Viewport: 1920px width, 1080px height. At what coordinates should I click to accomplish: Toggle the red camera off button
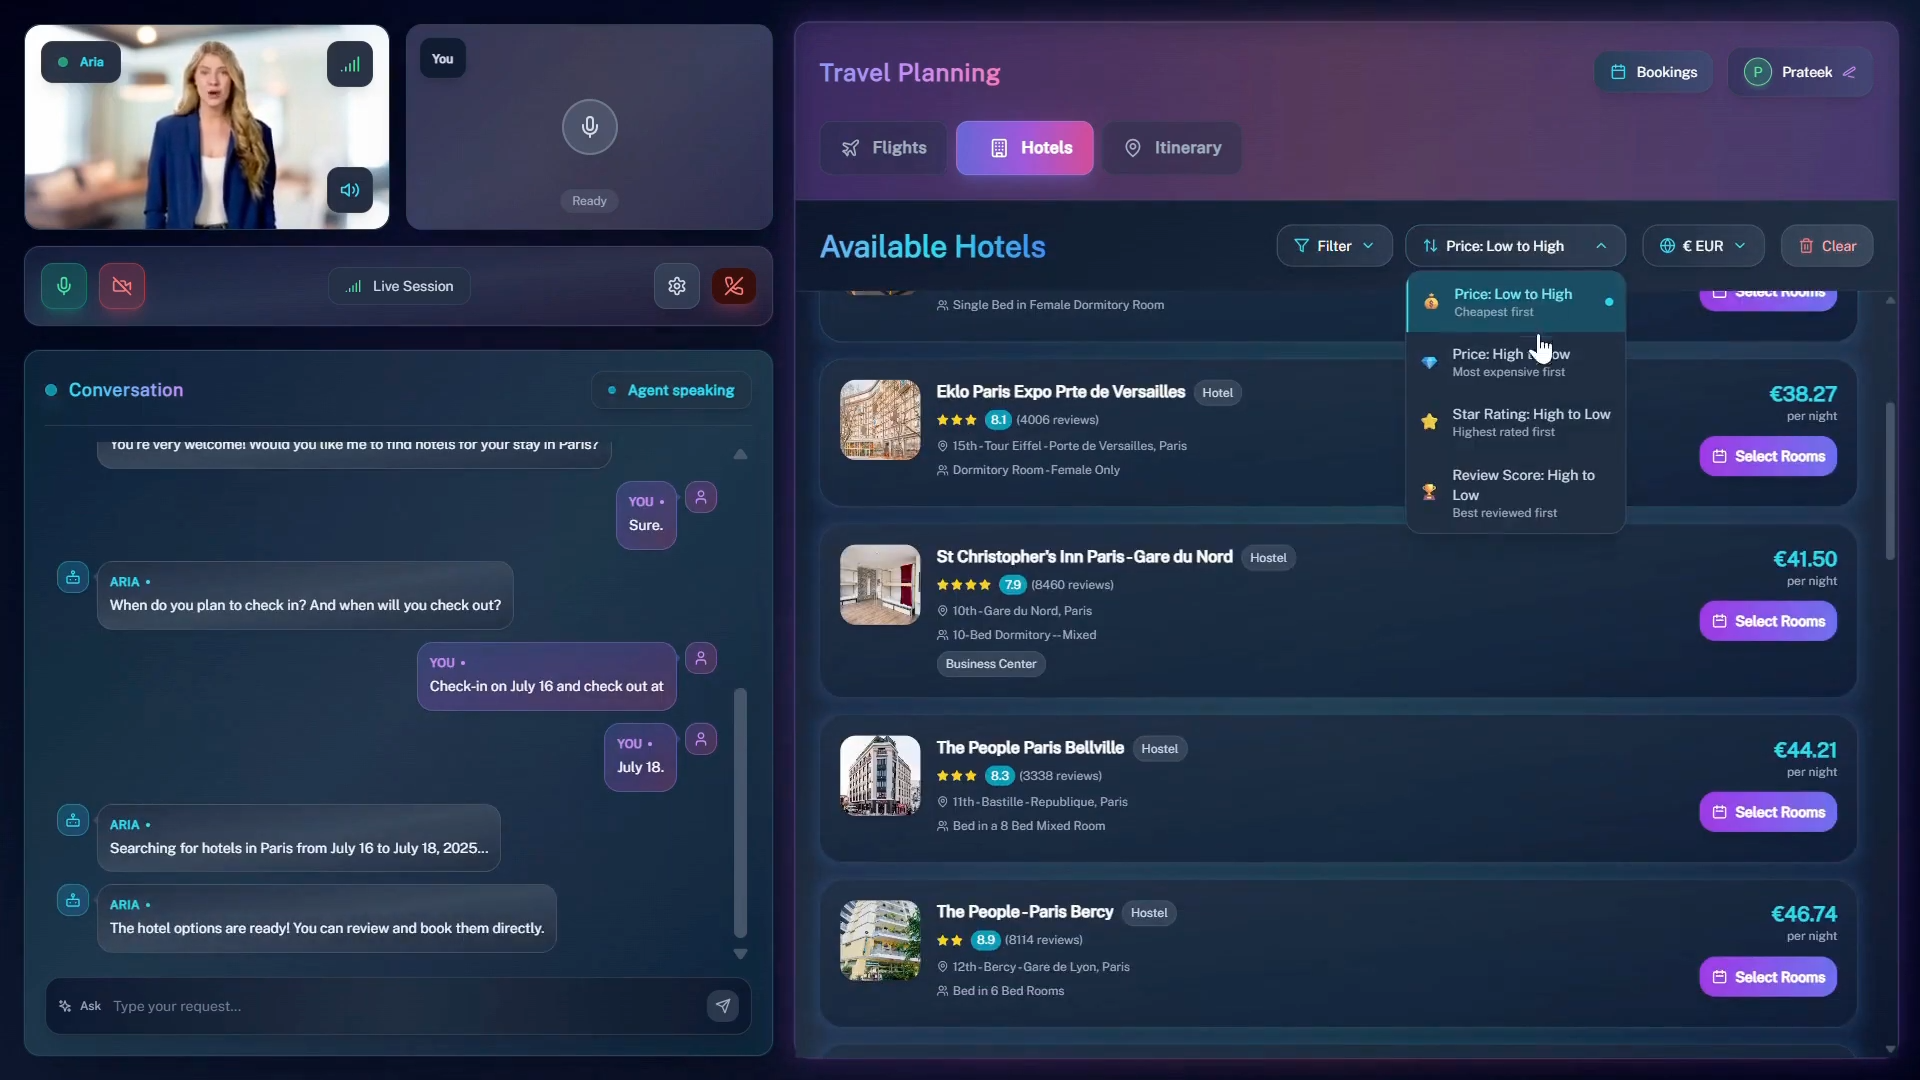click(122, 286)
